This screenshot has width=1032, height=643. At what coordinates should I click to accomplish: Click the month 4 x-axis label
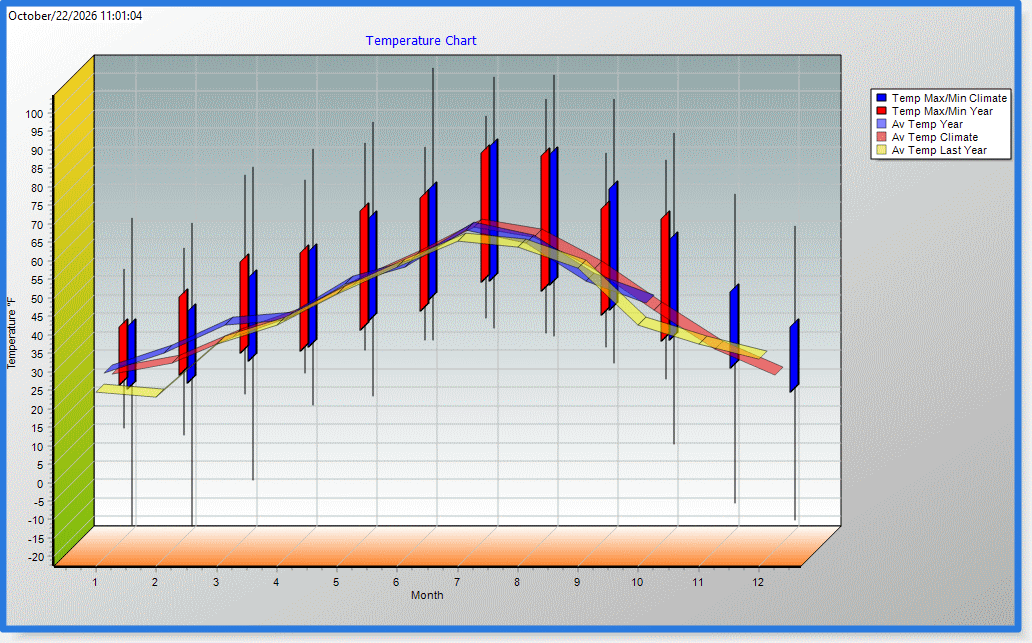pyautogui.click(x=276, y=582)
